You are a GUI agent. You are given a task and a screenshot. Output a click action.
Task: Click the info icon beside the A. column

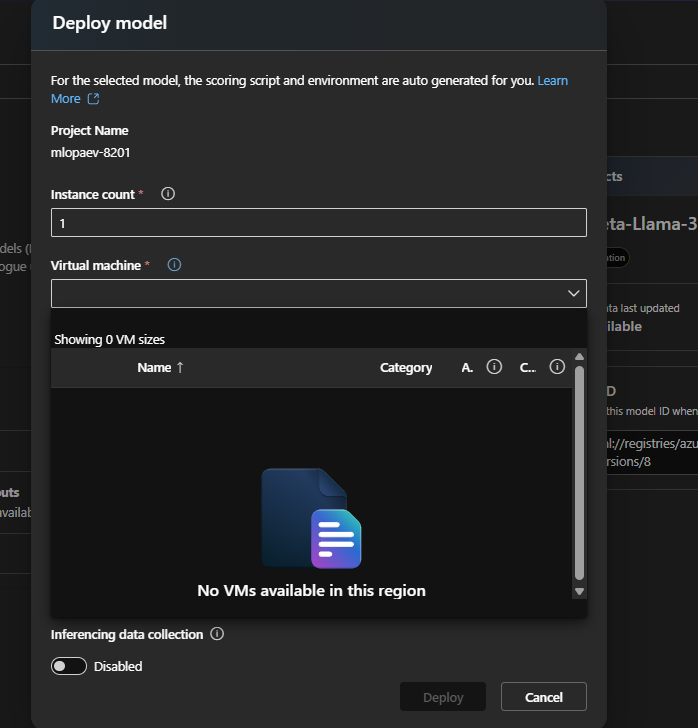tap(494, 367)
